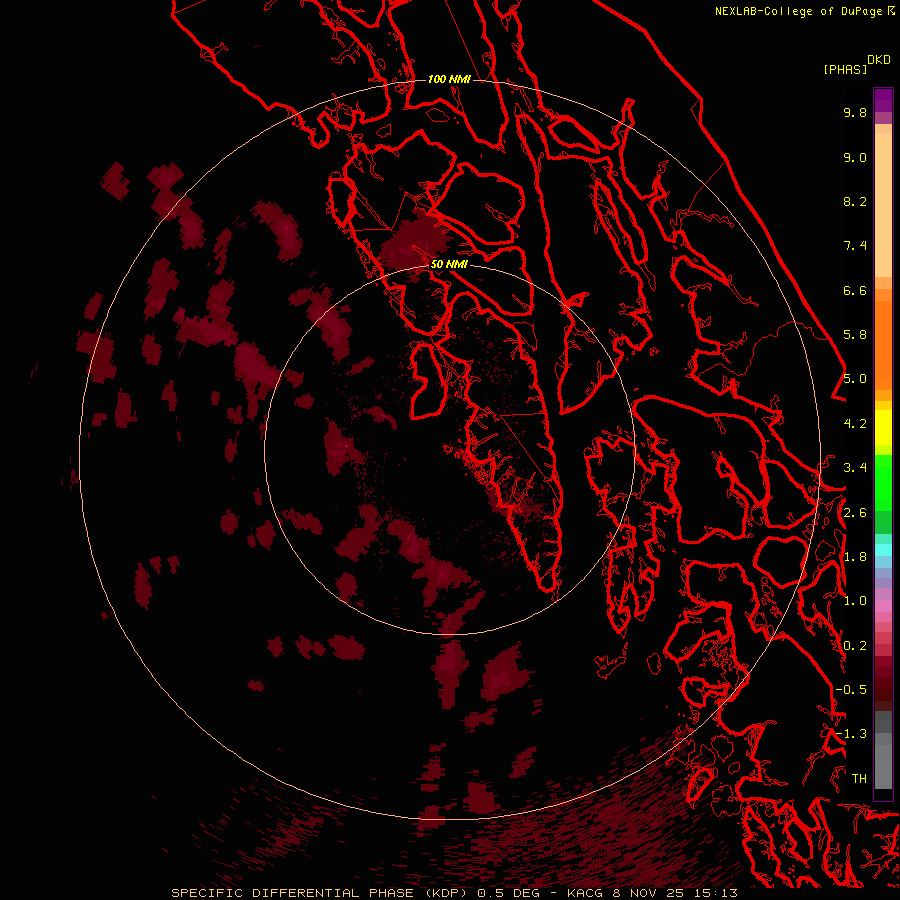Viewport: 900px width, 900px height.
Task: Click the DKD product code label
Action: point(879,60)
